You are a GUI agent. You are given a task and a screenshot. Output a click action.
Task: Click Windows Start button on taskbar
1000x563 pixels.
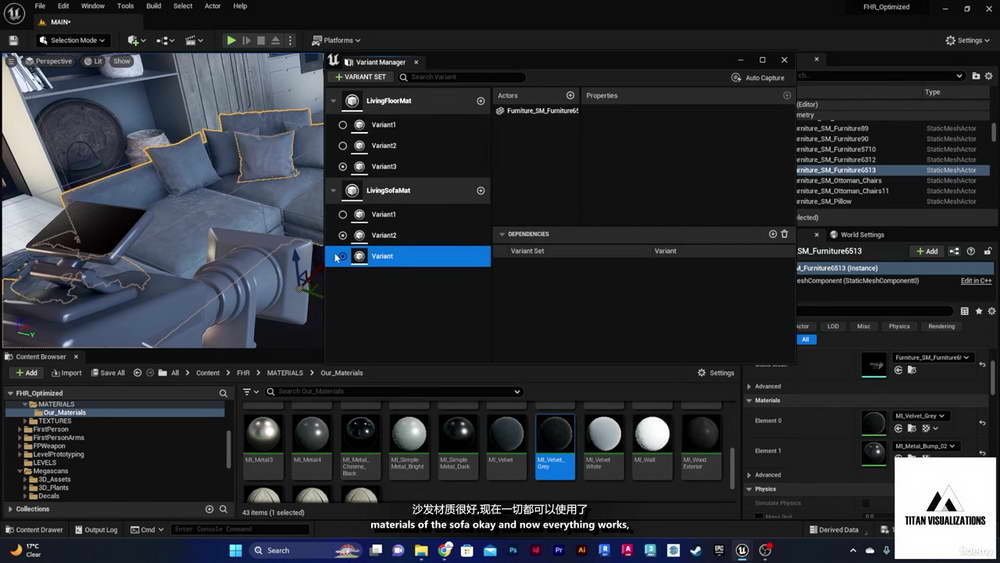coord(235,550)
